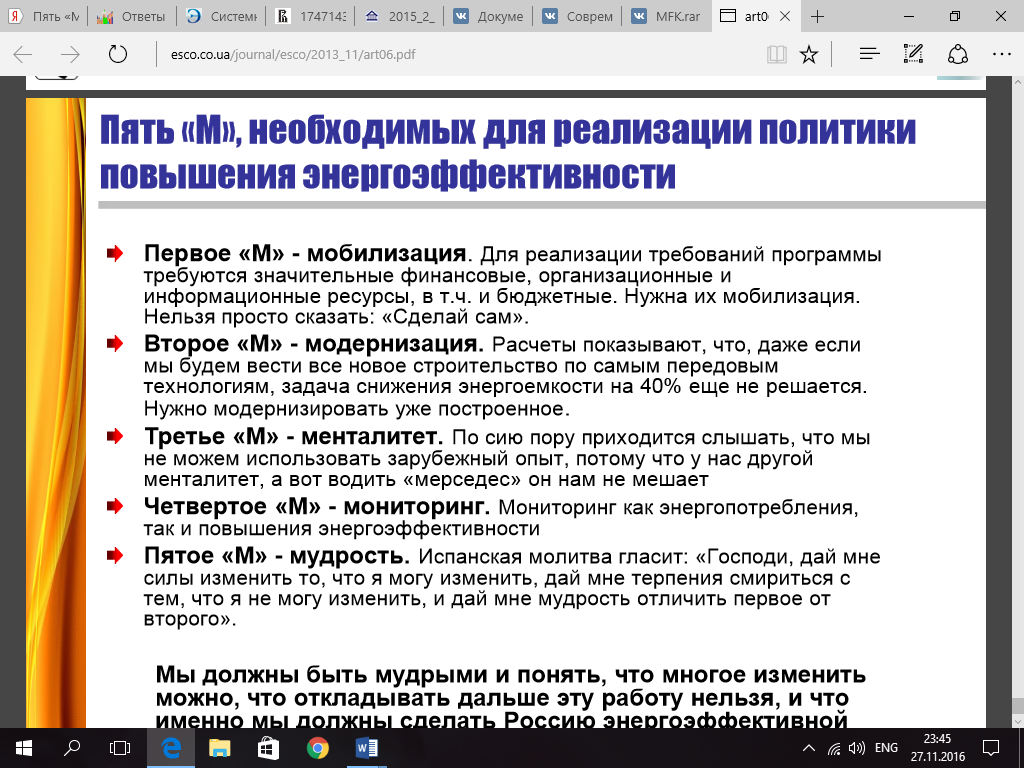Open Reading view book icon
The height and width of the screenshot is (768, 1024).
[776, 54]
